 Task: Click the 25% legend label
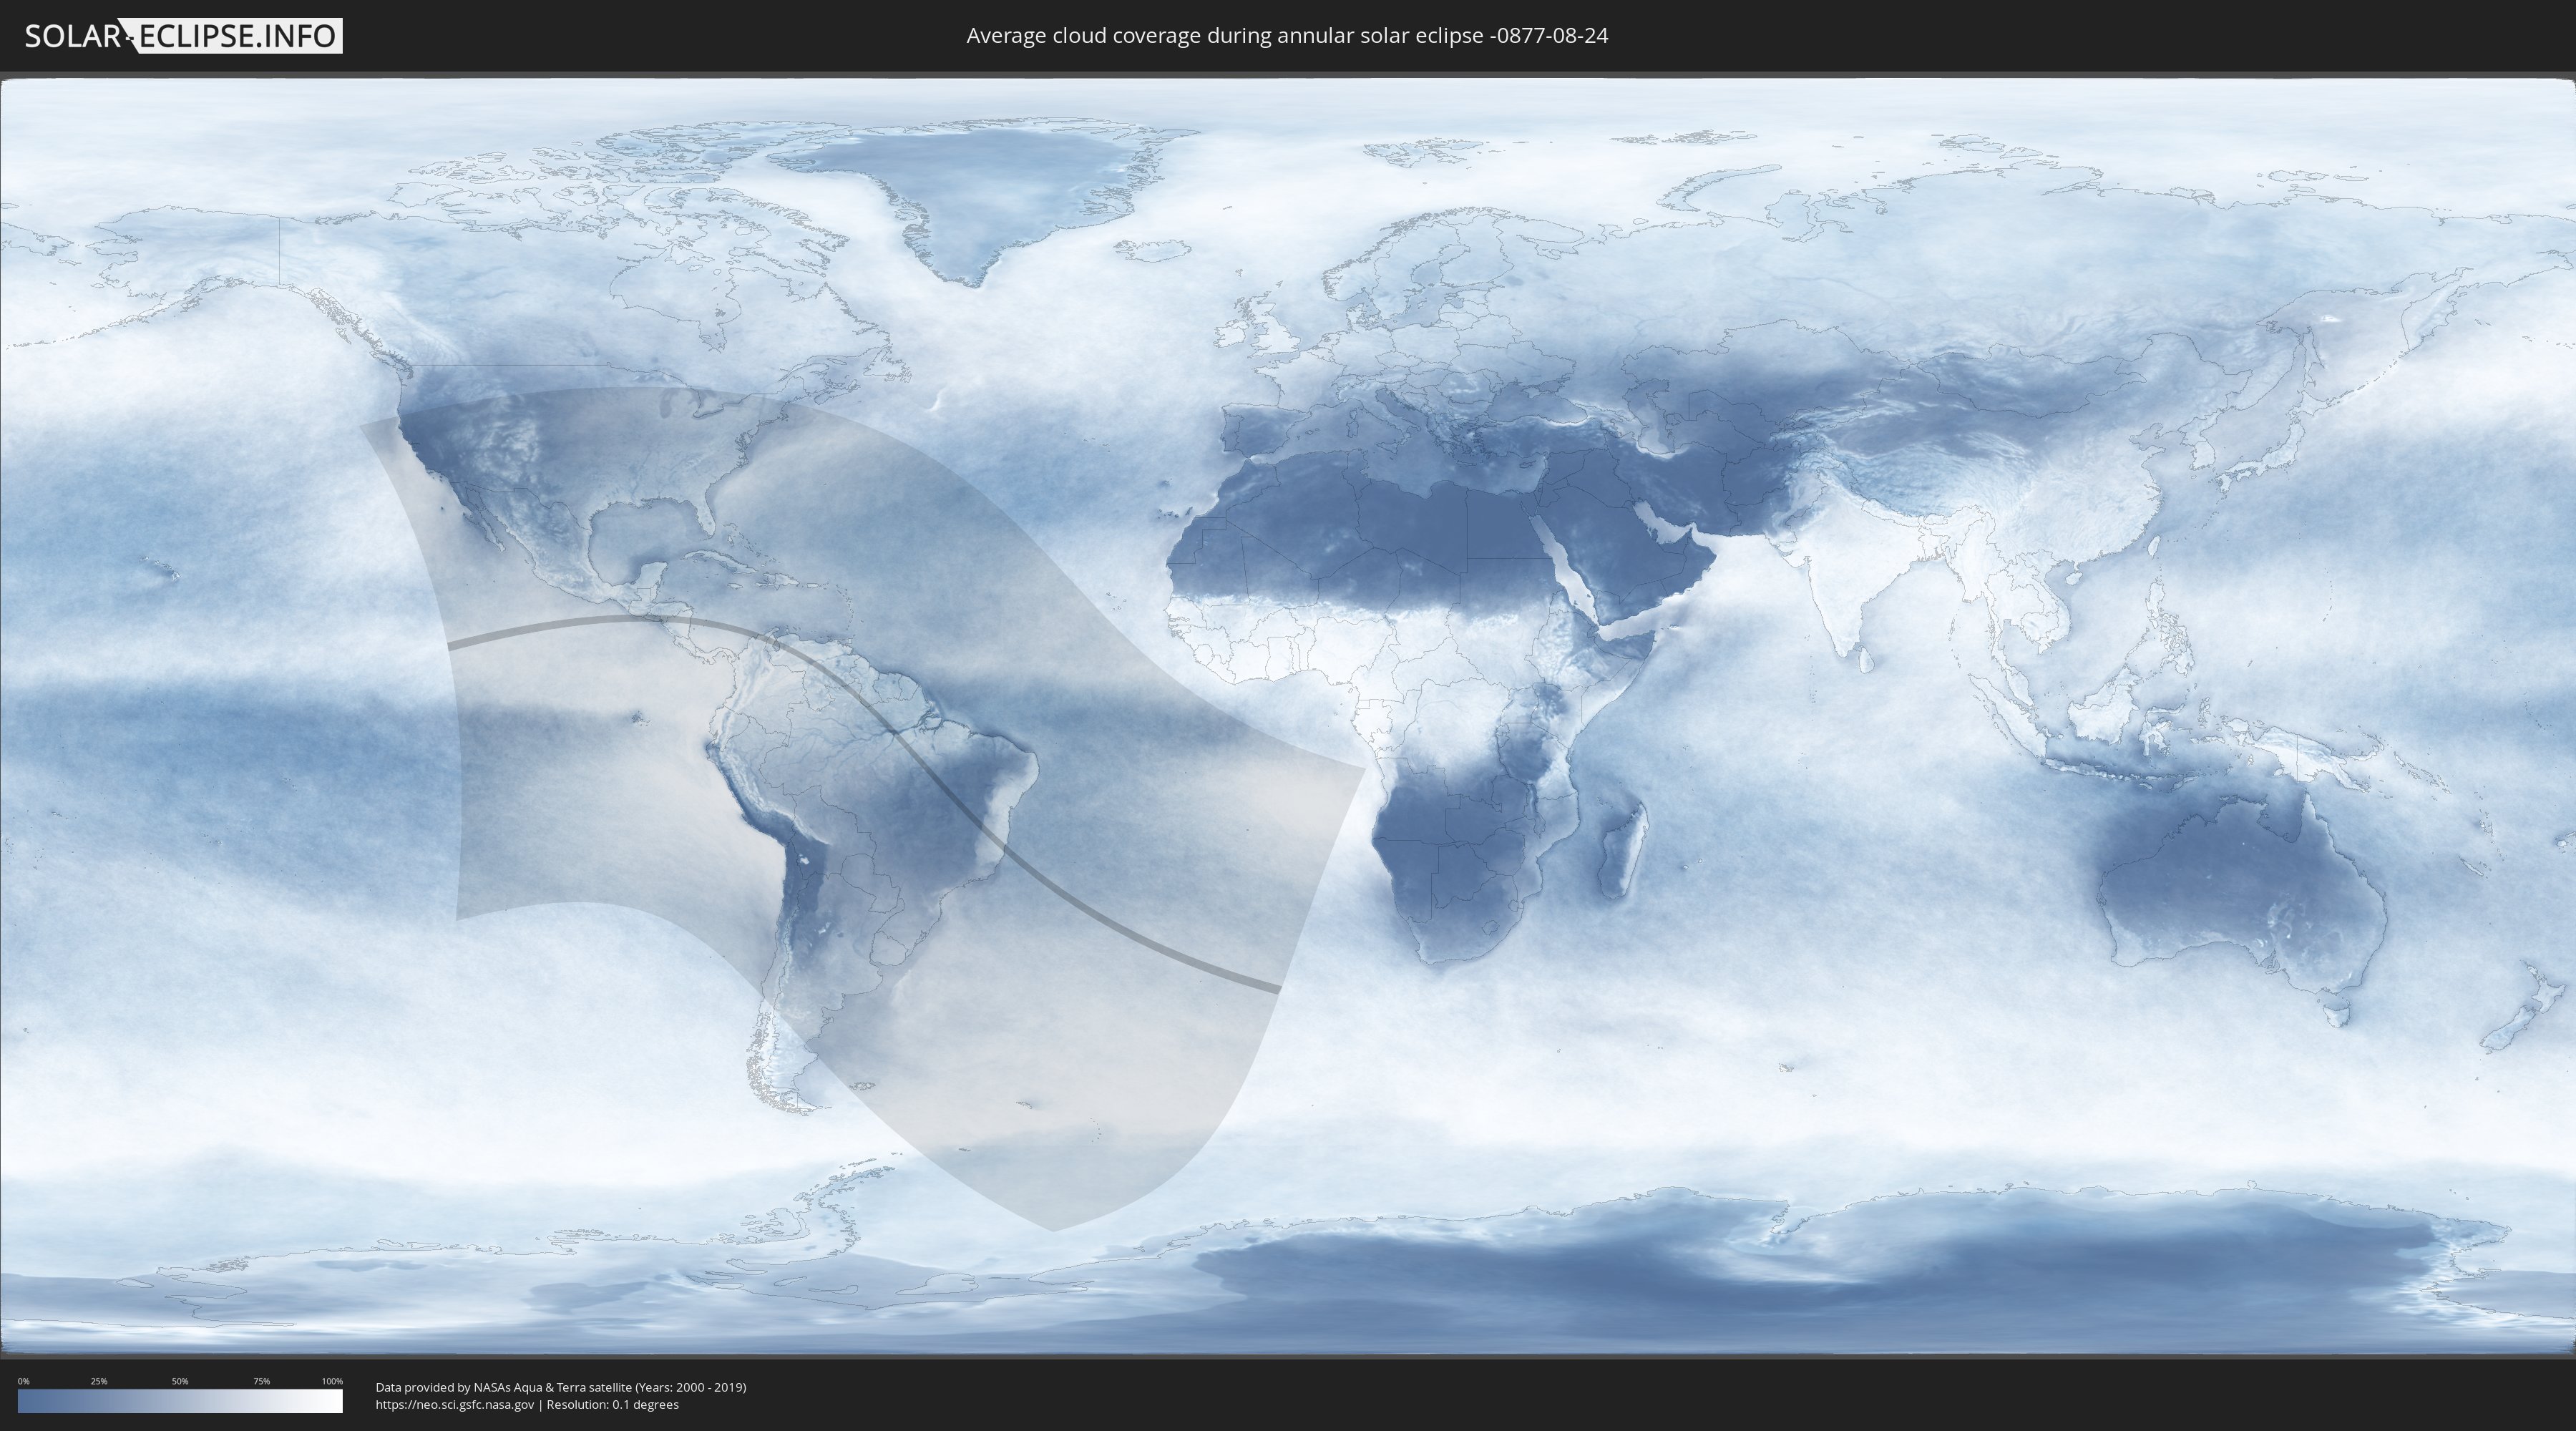[x=99, y=1381]
